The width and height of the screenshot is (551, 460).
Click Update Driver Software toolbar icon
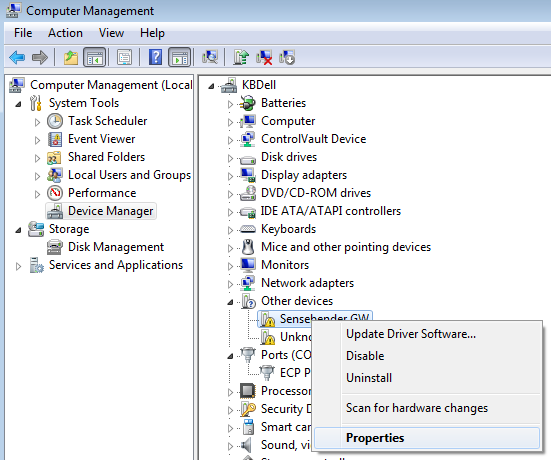click(x=241, y=57)
